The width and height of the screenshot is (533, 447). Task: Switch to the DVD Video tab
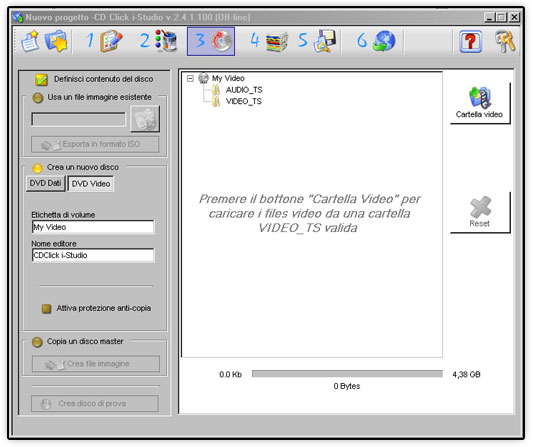point(91,184)
